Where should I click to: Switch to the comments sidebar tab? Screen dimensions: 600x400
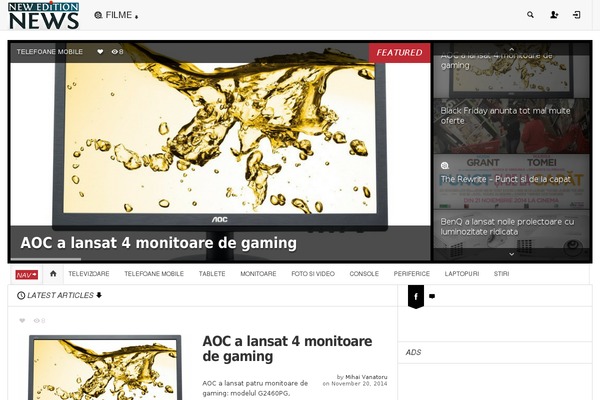(x=432, y=296)
